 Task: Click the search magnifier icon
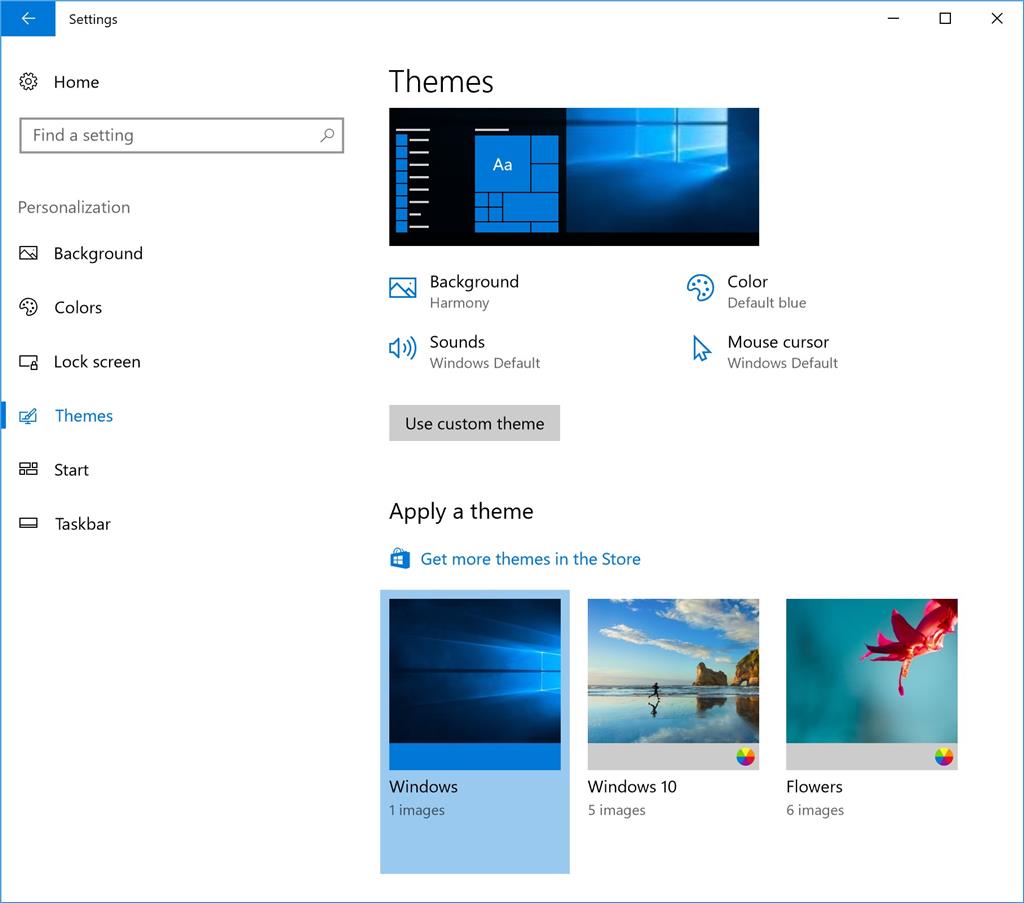[x=327, y=135]
